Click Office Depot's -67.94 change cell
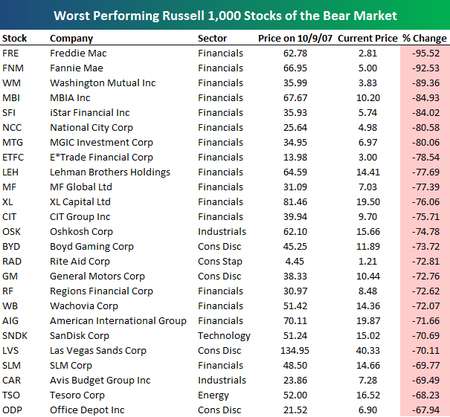Image resolution: width=450 pixels, height=417 pixels. coord(426,410)
